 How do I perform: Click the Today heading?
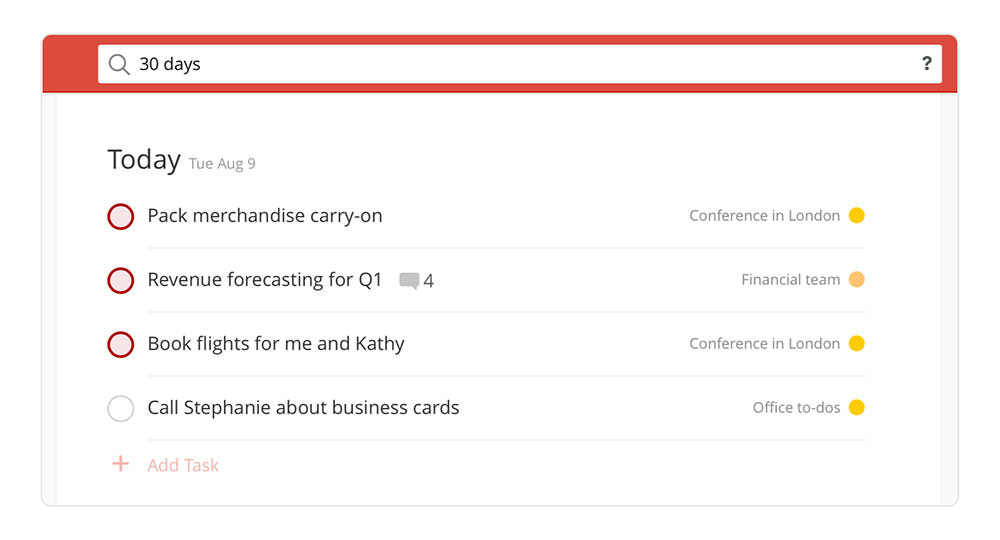click(x=144, y=159)
